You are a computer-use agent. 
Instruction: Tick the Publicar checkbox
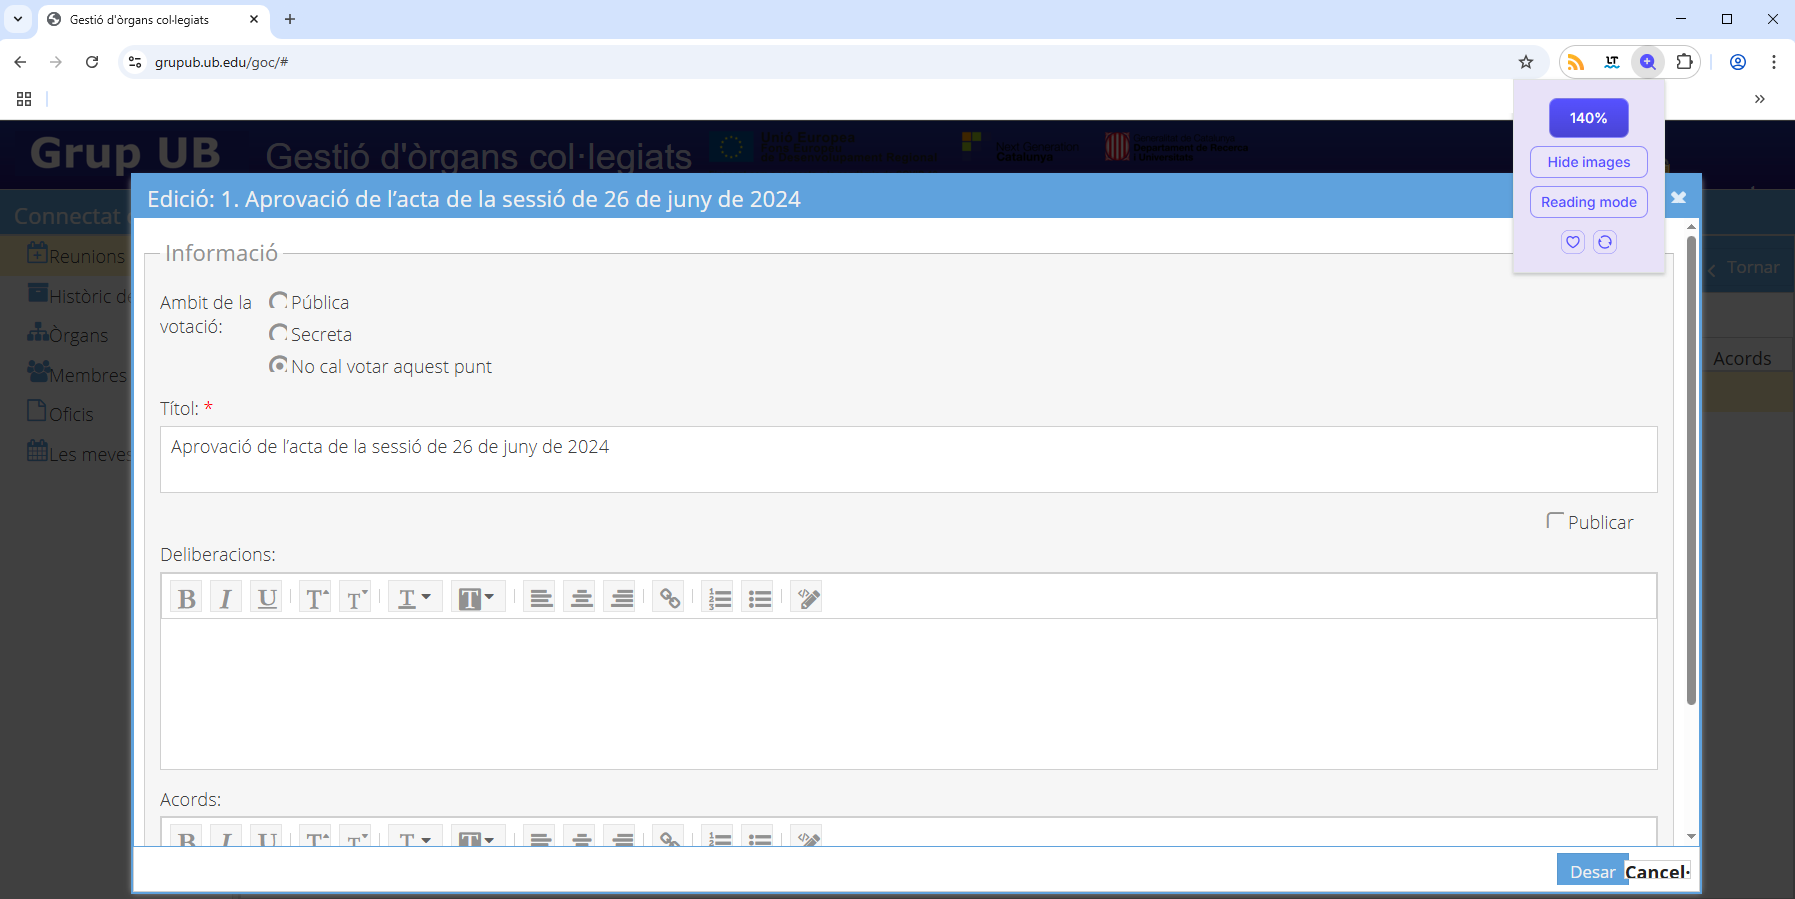pos(1555,521)
